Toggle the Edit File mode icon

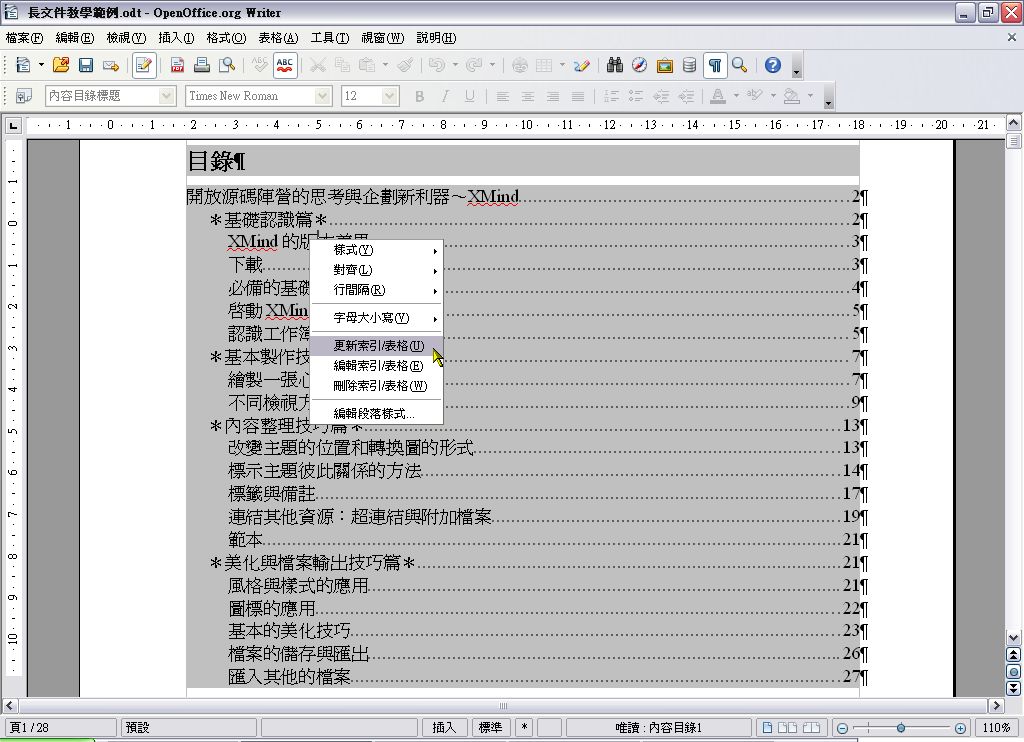point(144,65)
